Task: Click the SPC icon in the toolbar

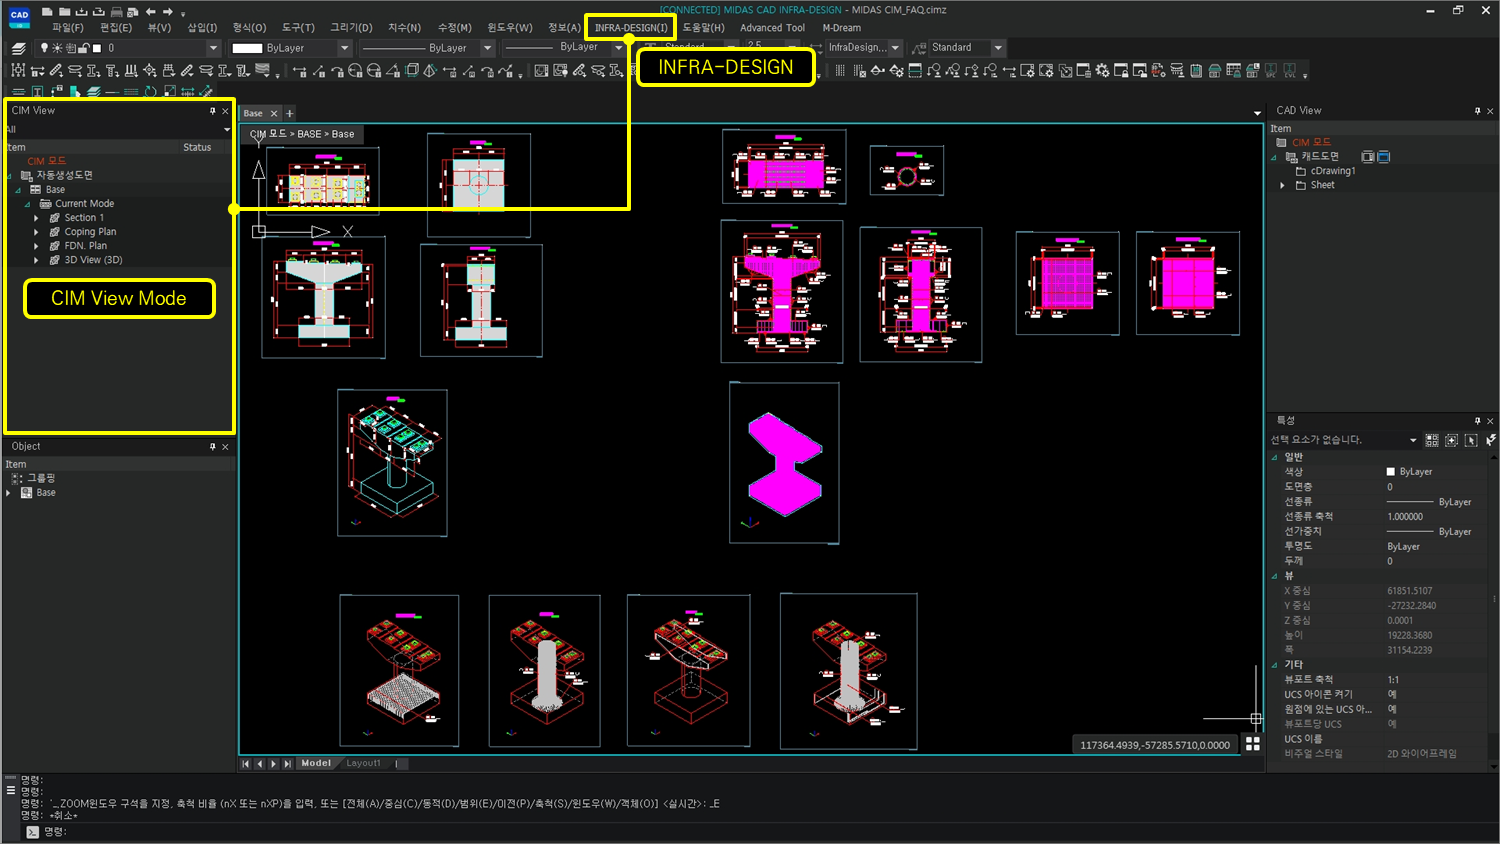Action: click(x=1271, y=70)
